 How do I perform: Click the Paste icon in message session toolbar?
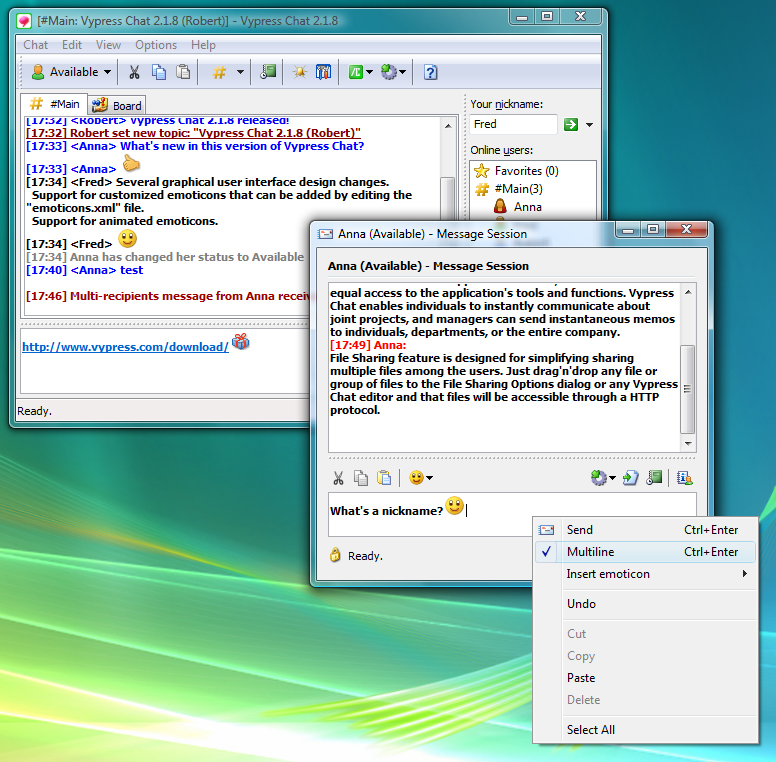(x=384, y=478)
